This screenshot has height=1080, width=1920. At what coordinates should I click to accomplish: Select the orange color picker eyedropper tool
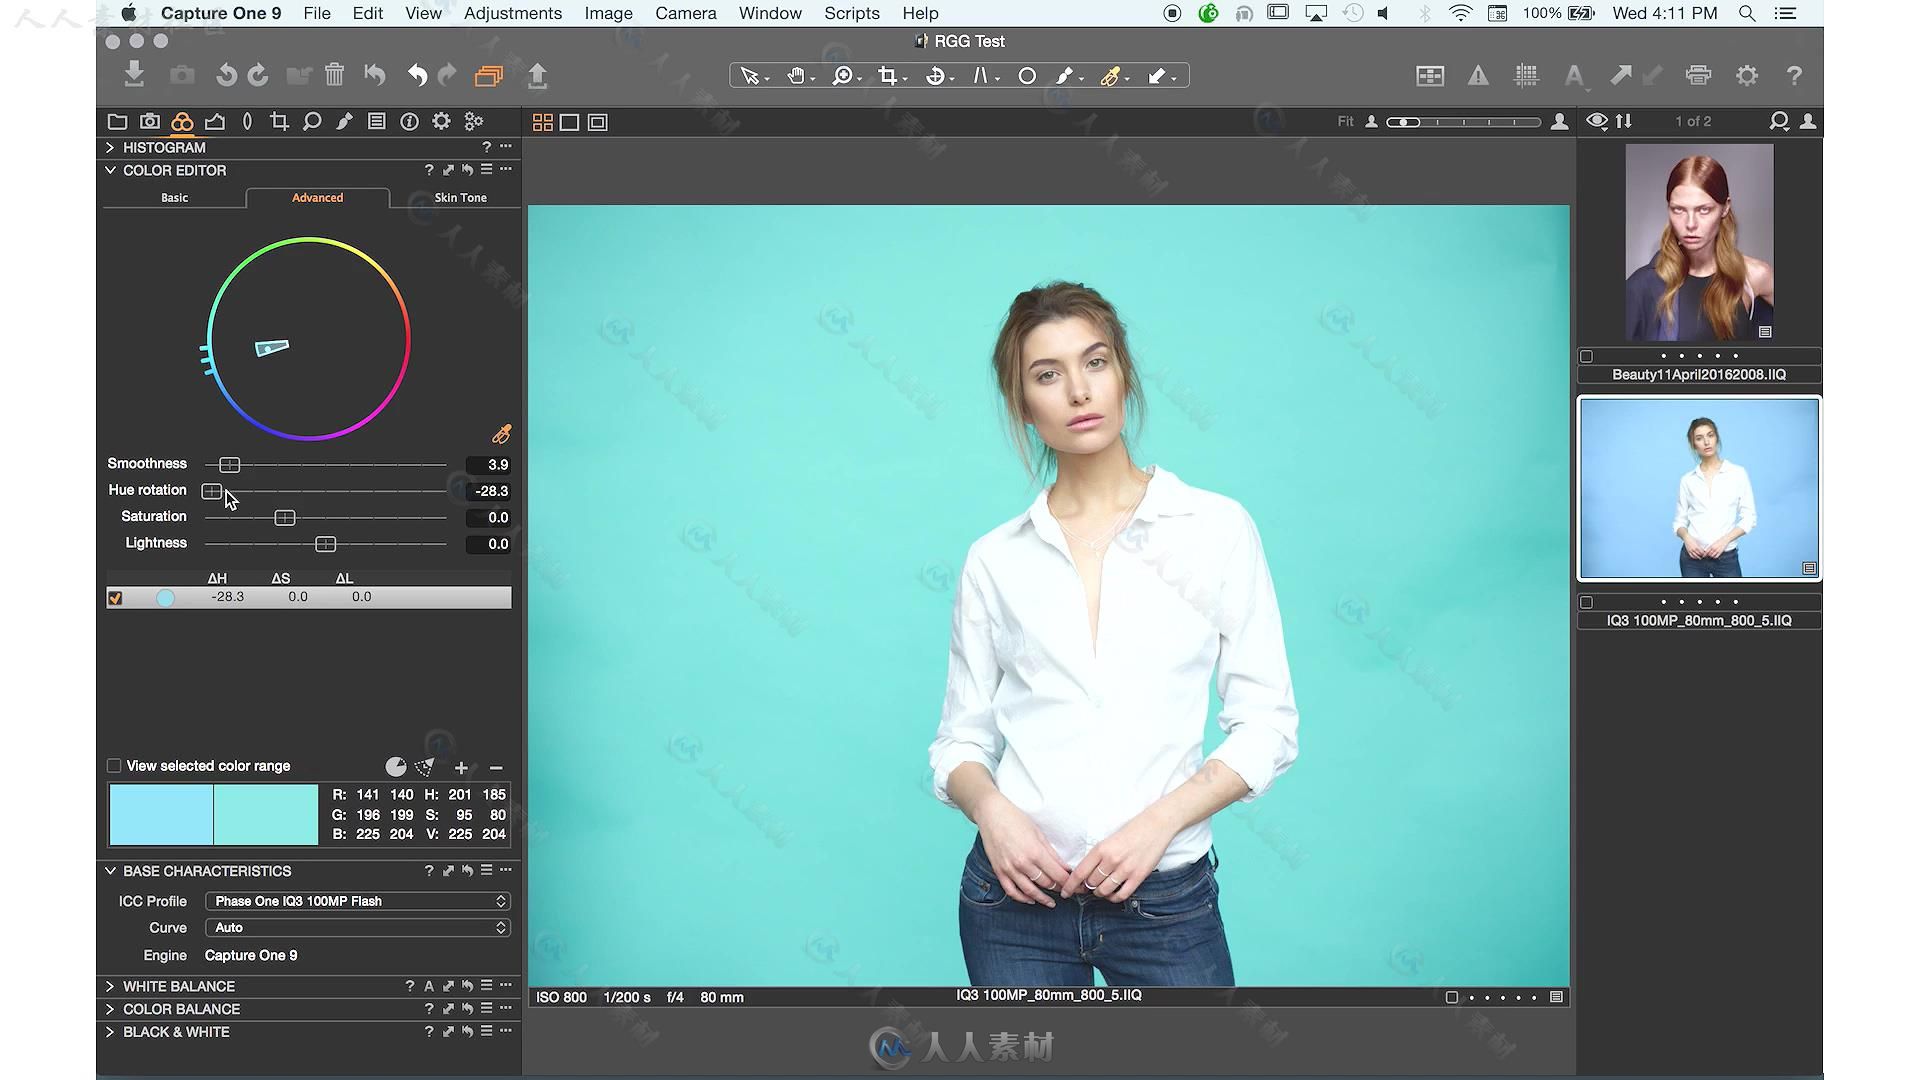pyautogui.click(x=1111, y=76)
